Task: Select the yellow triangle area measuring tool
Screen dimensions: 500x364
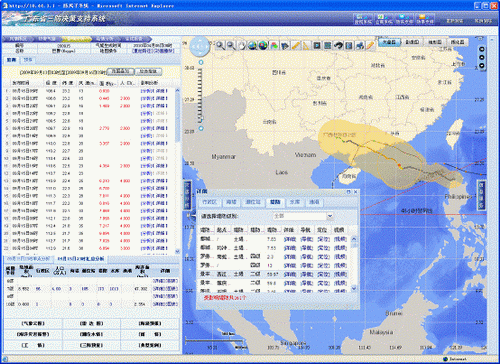Action: pyautogui.click(x=306, y=45)
